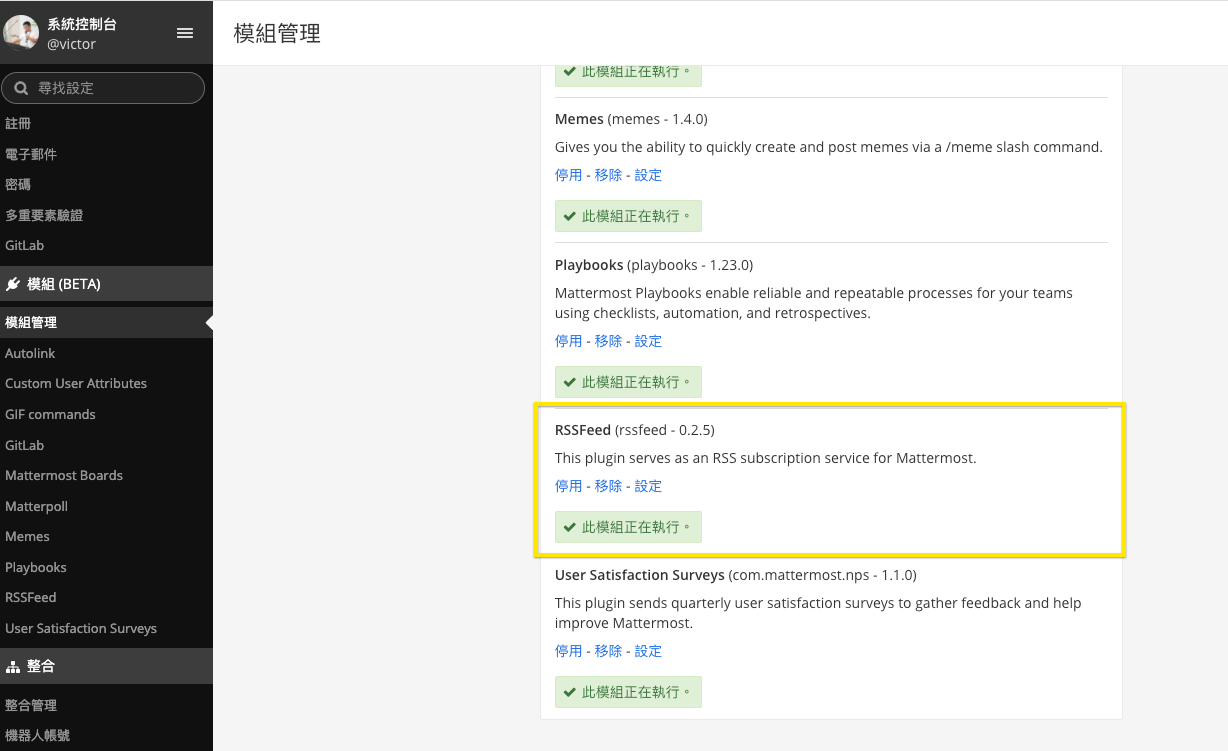This screenshot has width=1228, height=751.
Task: Go to 機器人帳號 in the sidebar
Action: [37, 735]
